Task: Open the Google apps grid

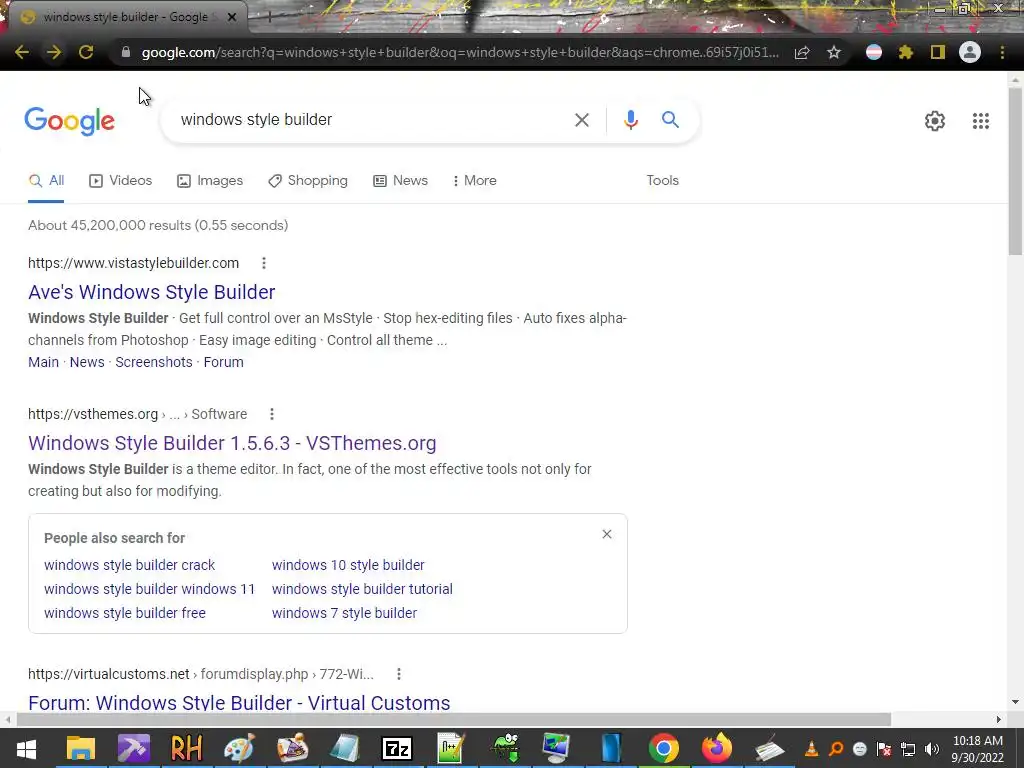Action: [980, 121]
